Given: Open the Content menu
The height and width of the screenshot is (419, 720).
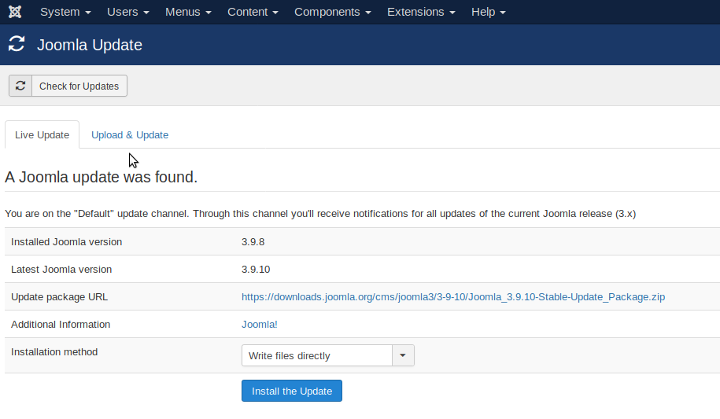Looking at the screenshot, I should tap(253, 12).
